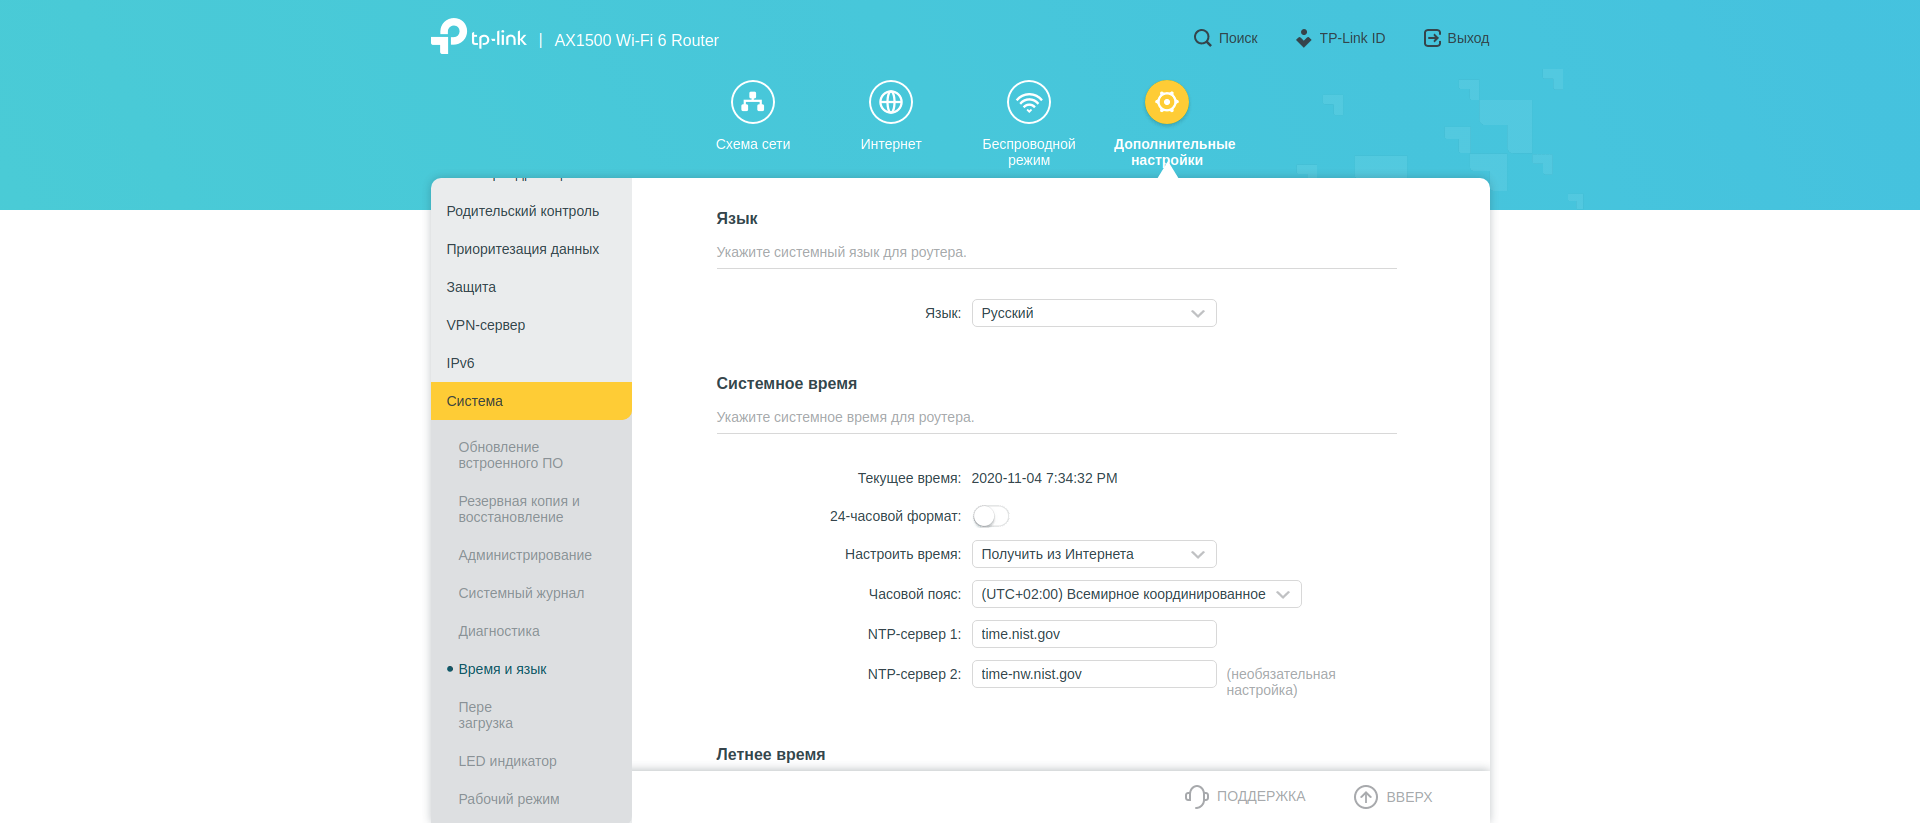
Task: Open the Language (Язык) dropdown
Action: click(x=1093, y=313)
